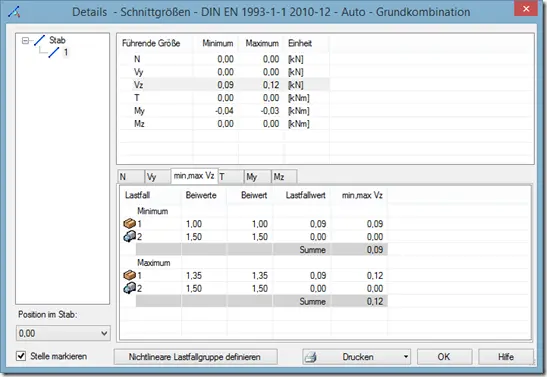547x377 pixels.
Task: Click the Stab root member icon
Action: pyautogui.click(x=39, y=40)
